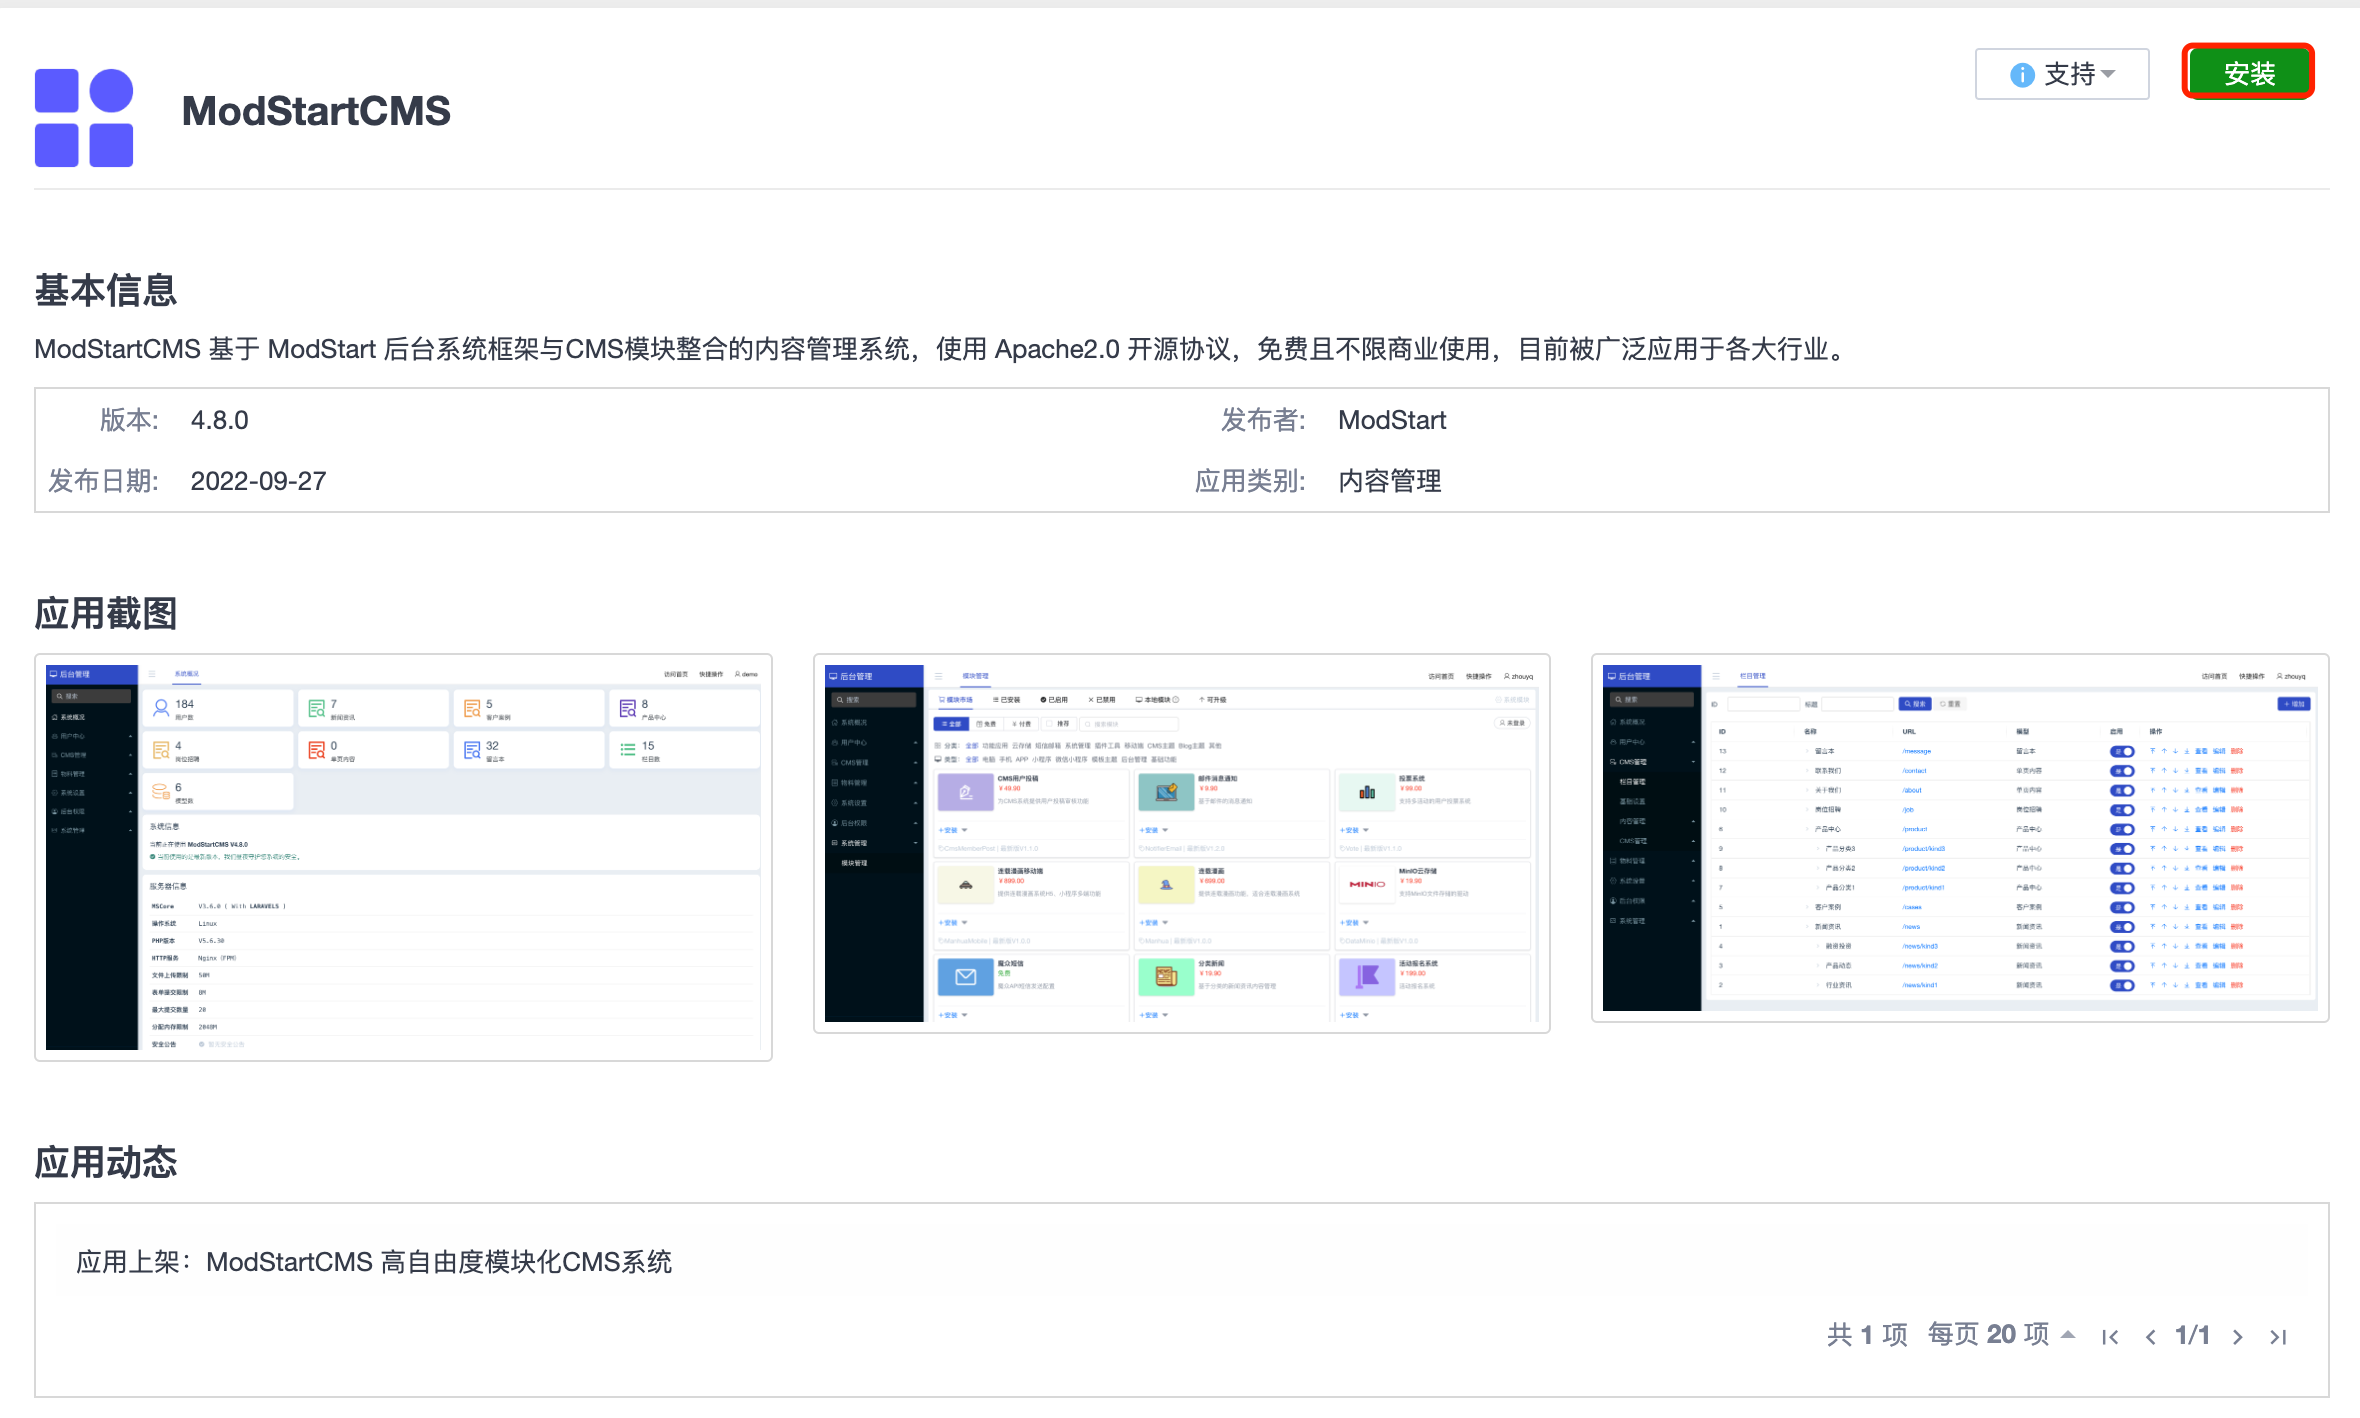Go to next page arrow

pyautogui.click(x=2238, y=1337)
